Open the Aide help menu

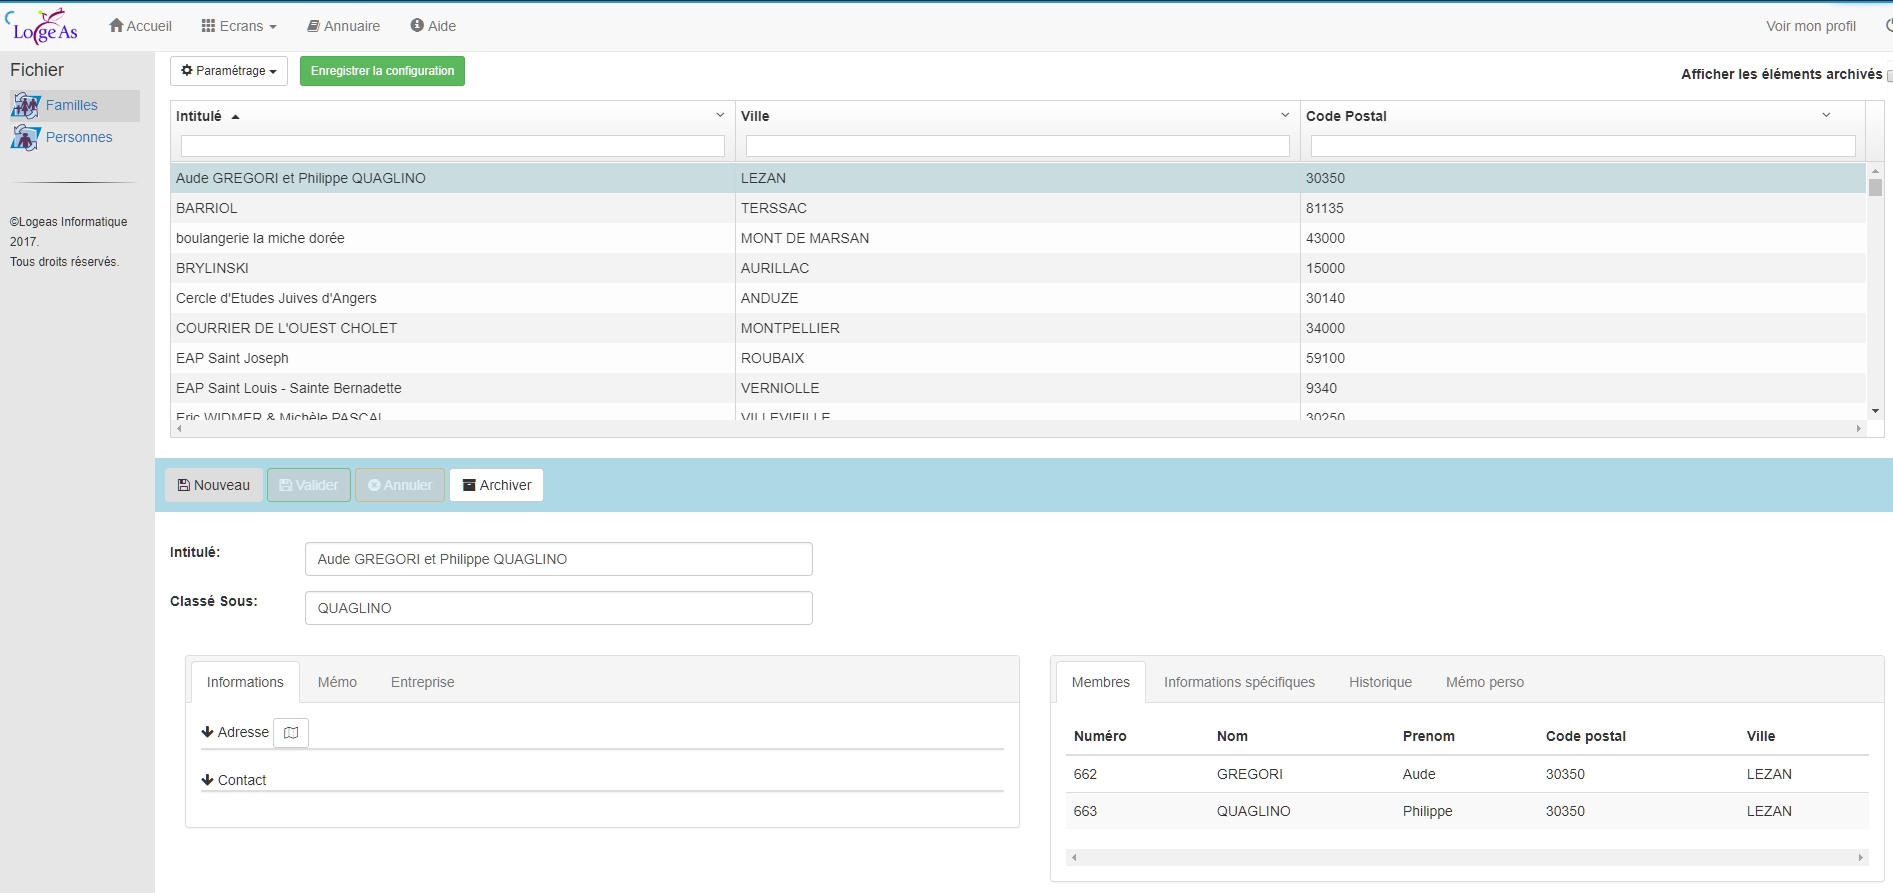pos(433,26)
